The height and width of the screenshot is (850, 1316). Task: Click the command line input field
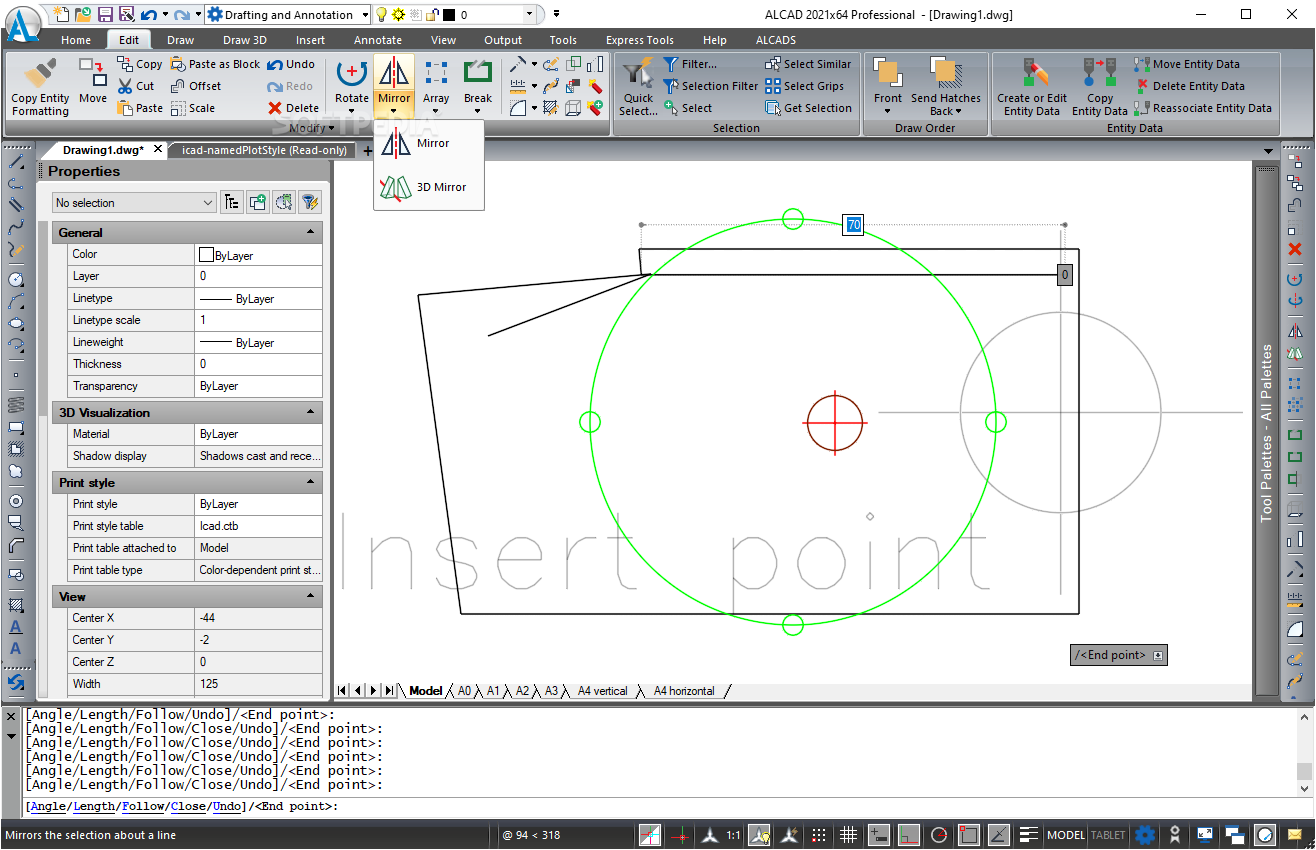click(660, 806)
